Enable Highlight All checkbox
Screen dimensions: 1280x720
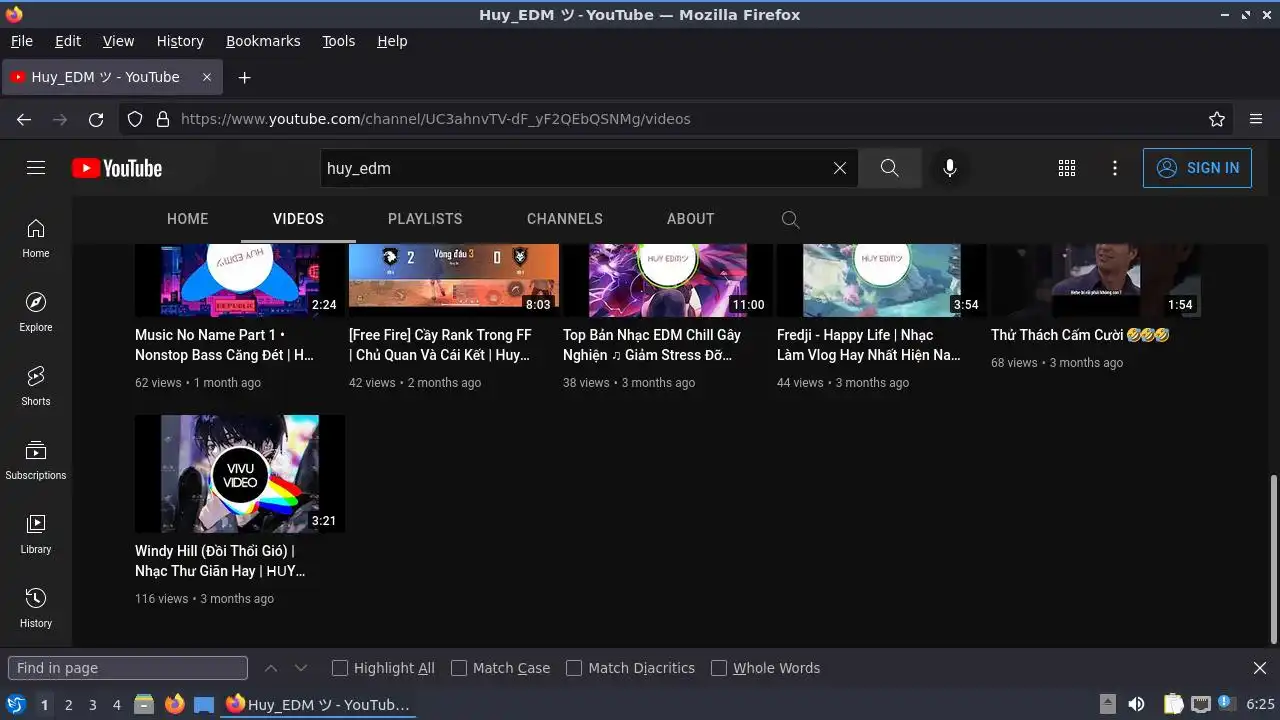click(x=340, y=668)
